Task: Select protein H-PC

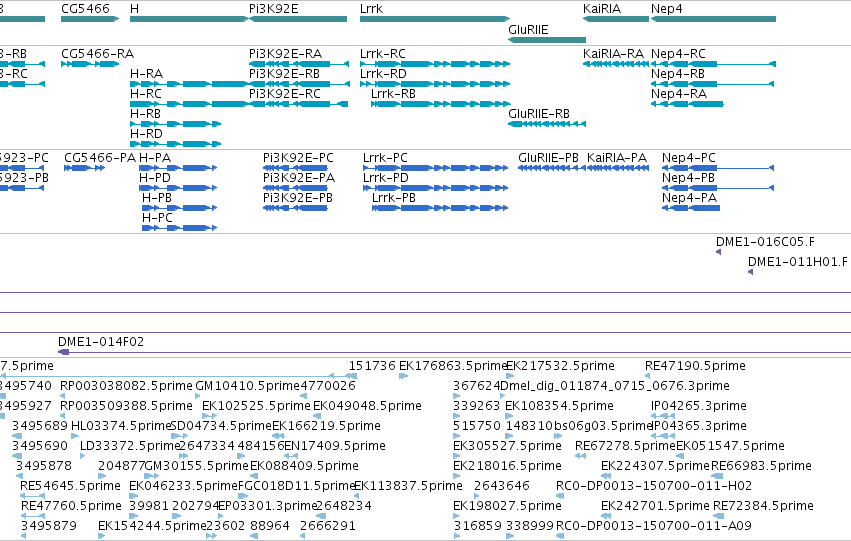Action: click(x=180, y=228)
